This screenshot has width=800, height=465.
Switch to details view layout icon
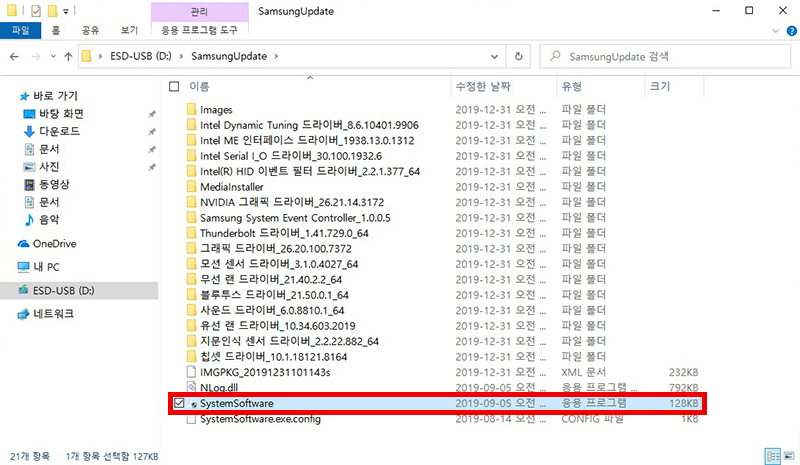[773, 455]
